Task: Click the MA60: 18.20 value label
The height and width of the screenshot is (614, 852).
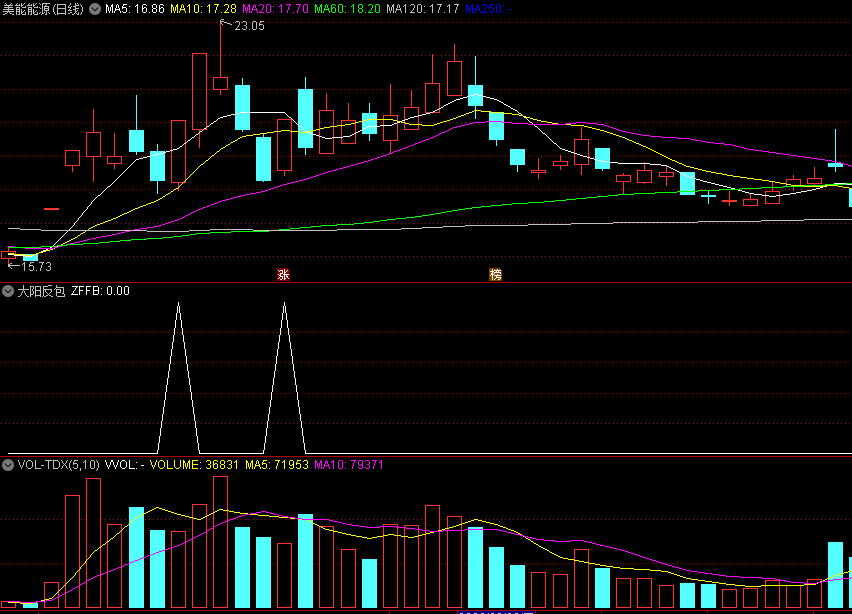Action: click(347, 9)
